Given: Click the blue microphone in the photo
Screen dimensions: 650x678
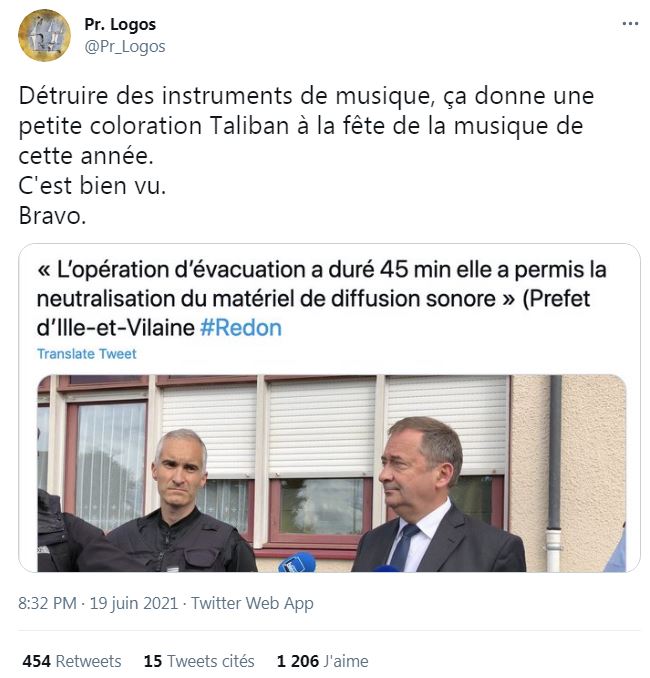Looking at the screenshot, I should point(297,562).
